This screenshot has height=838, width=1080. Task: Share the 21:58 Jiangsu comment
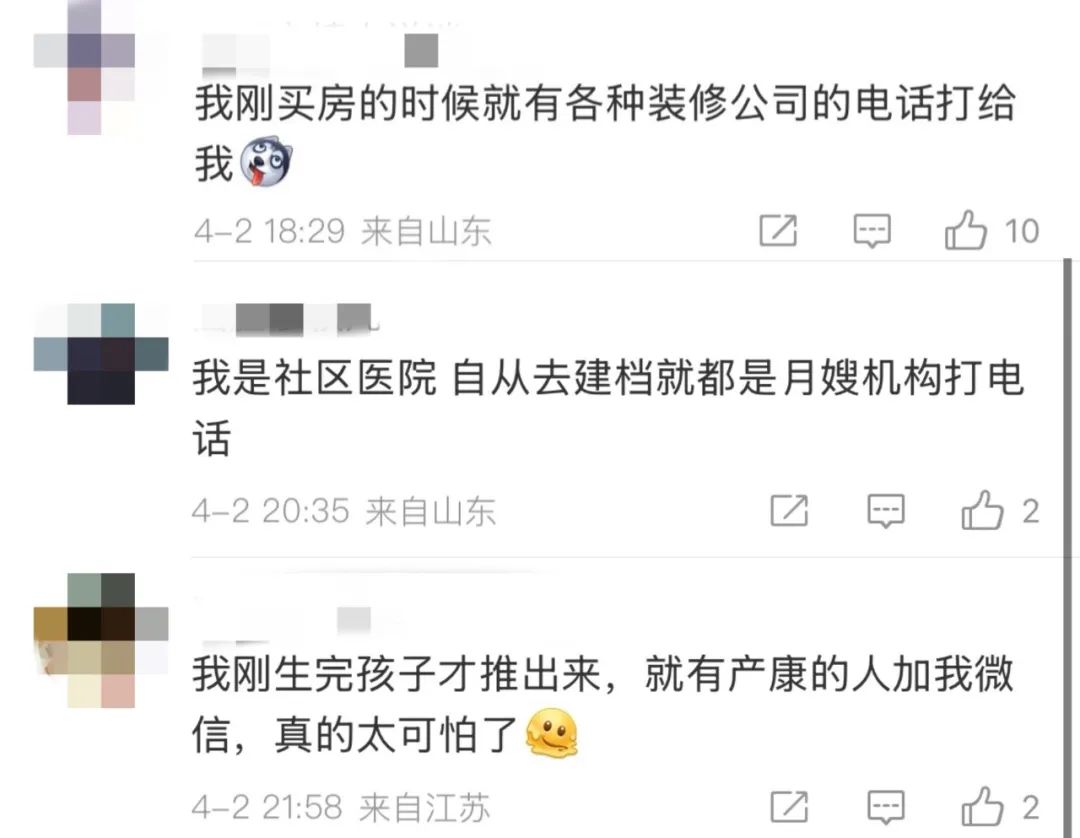789,806
